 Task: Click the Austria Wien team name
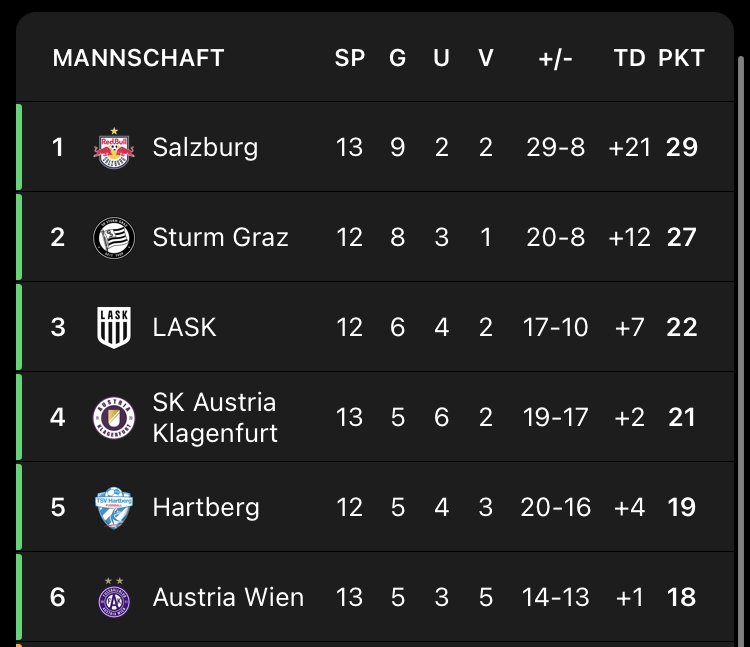click(x=228, y=597)
